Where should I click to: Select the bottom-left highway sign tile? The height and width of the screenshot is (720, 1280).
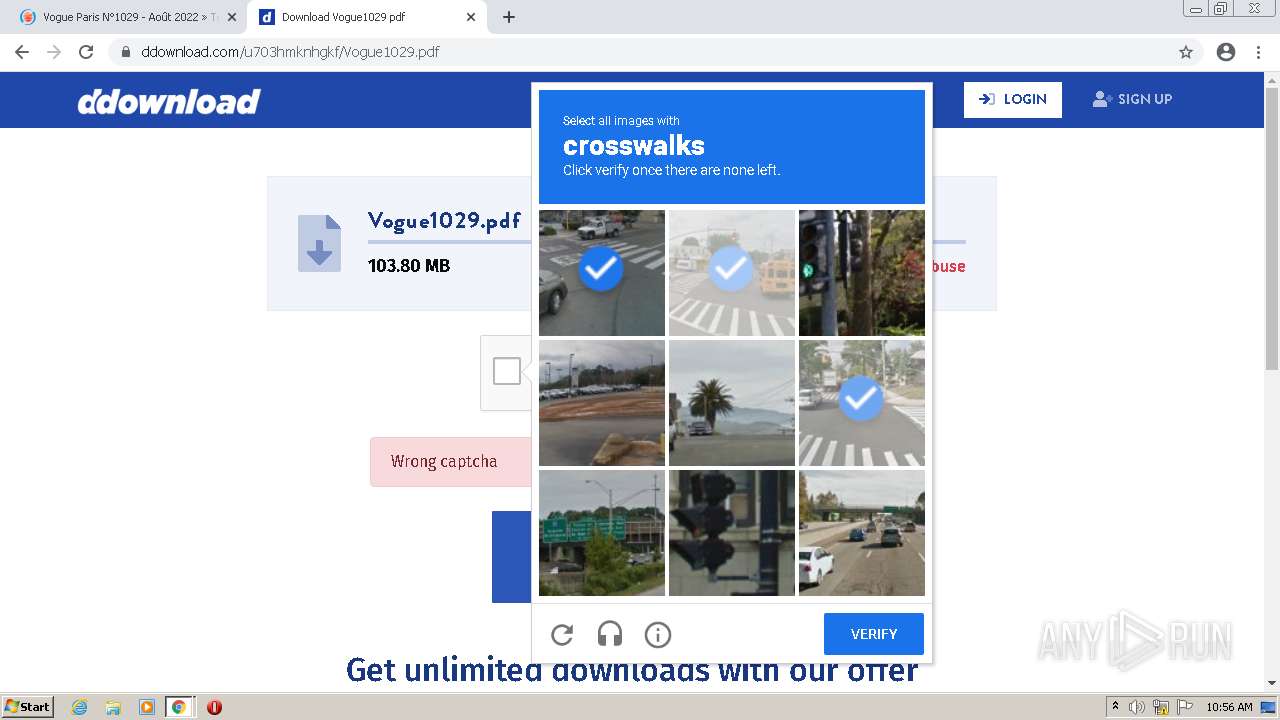(602, 533)
